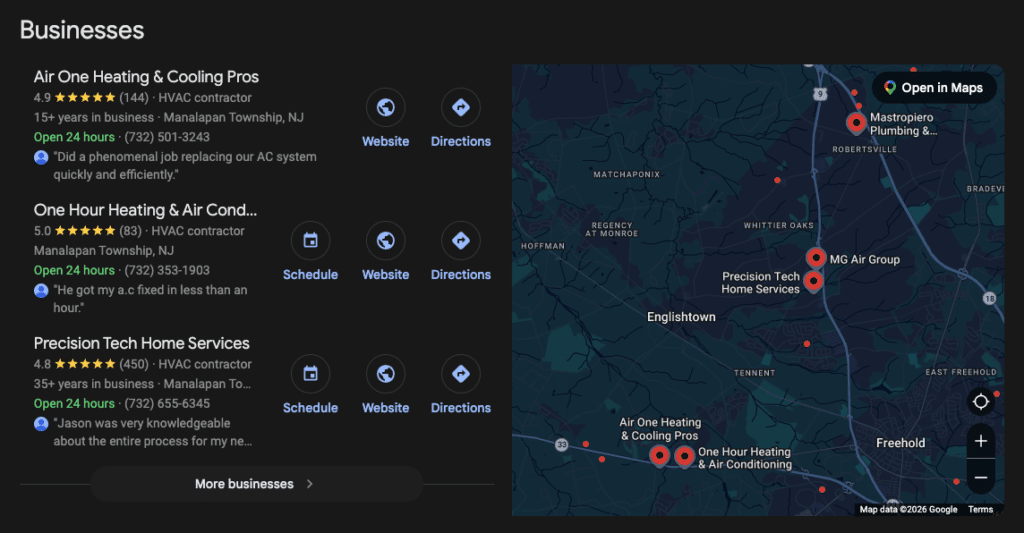Click Englishtown label on the map
This screenshot has height=533, width=1024.
tap(681, 317)
